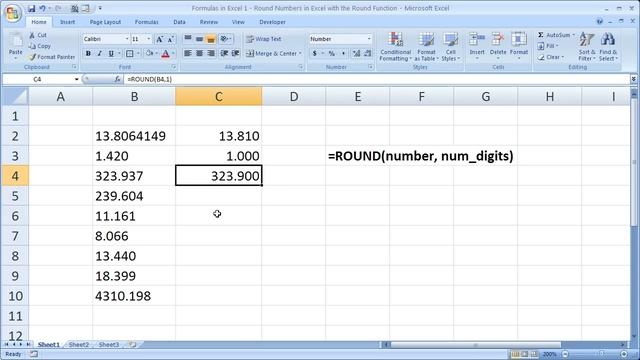
Task: Switch to the Formulas tab
Action: (147, 22)
